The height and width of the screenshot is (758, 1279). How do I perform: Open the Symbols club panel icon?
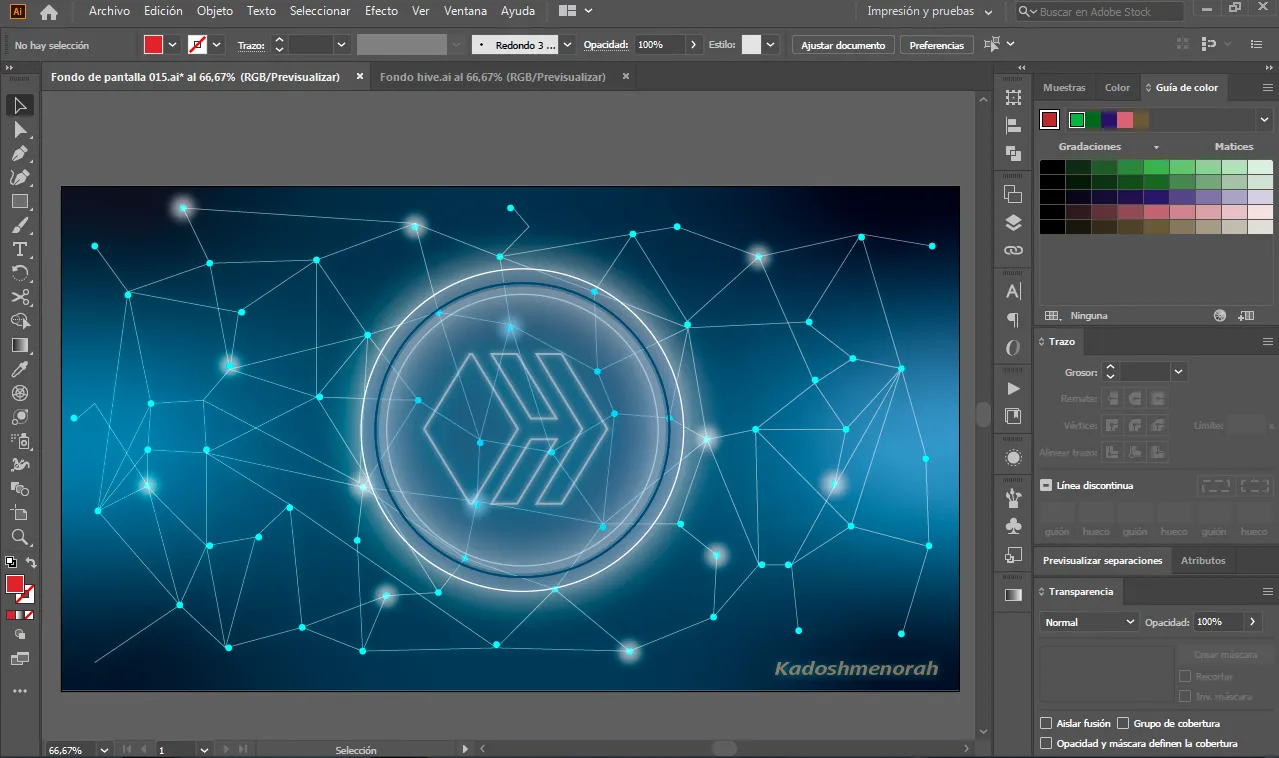[x=1013, y=526]
